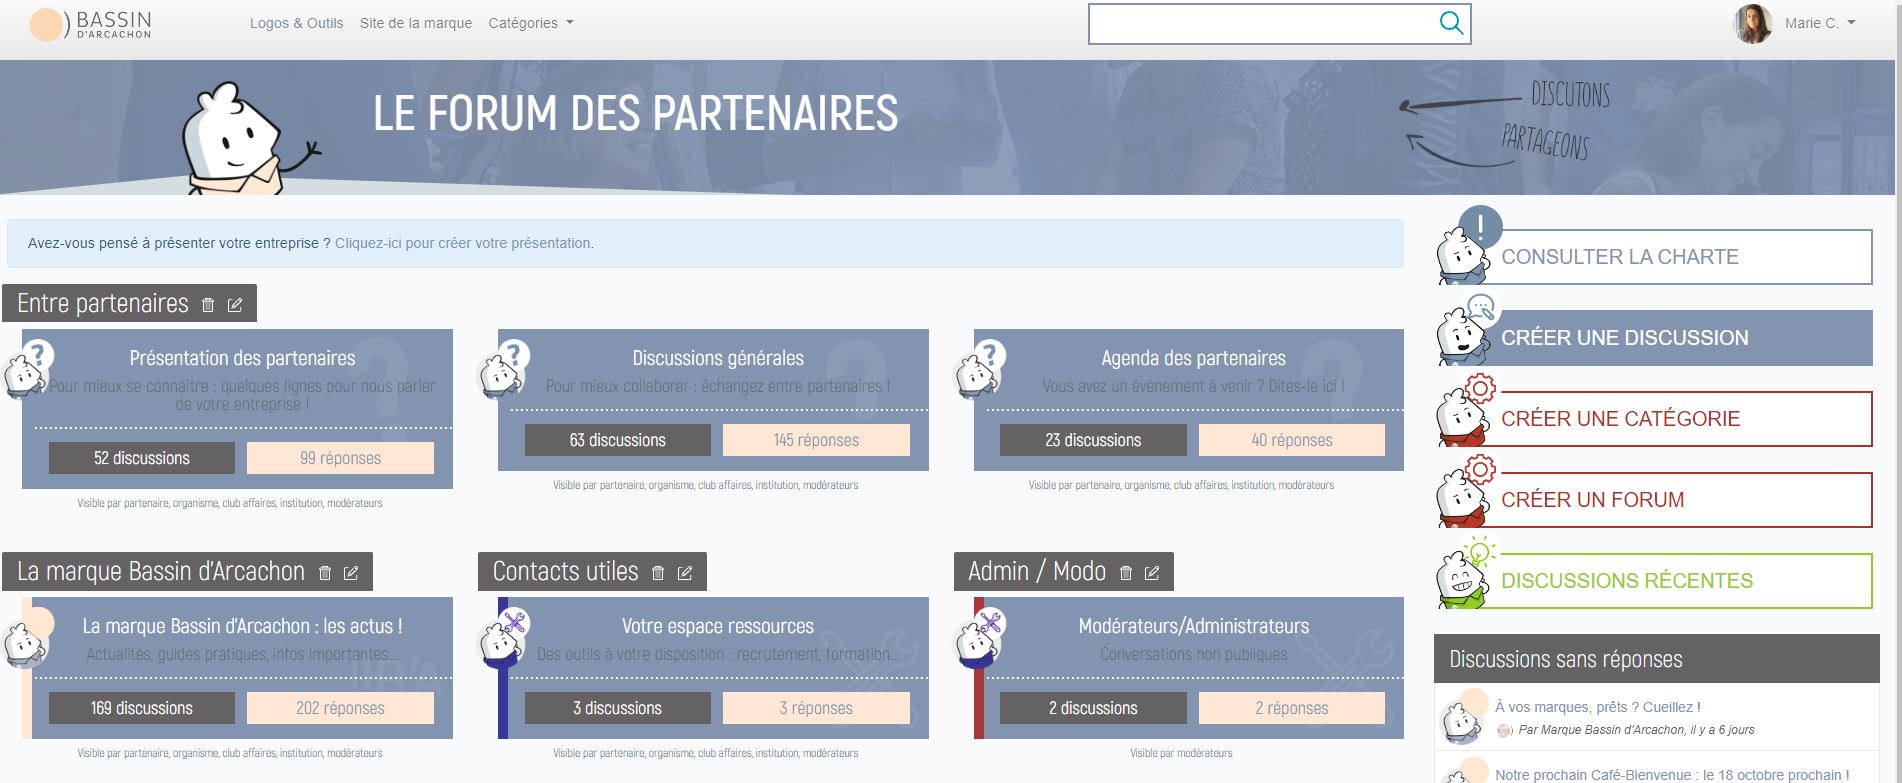
Task: Click Présentation des partenaires question-mark mascot icon
Action: click(x=27, y=369)
